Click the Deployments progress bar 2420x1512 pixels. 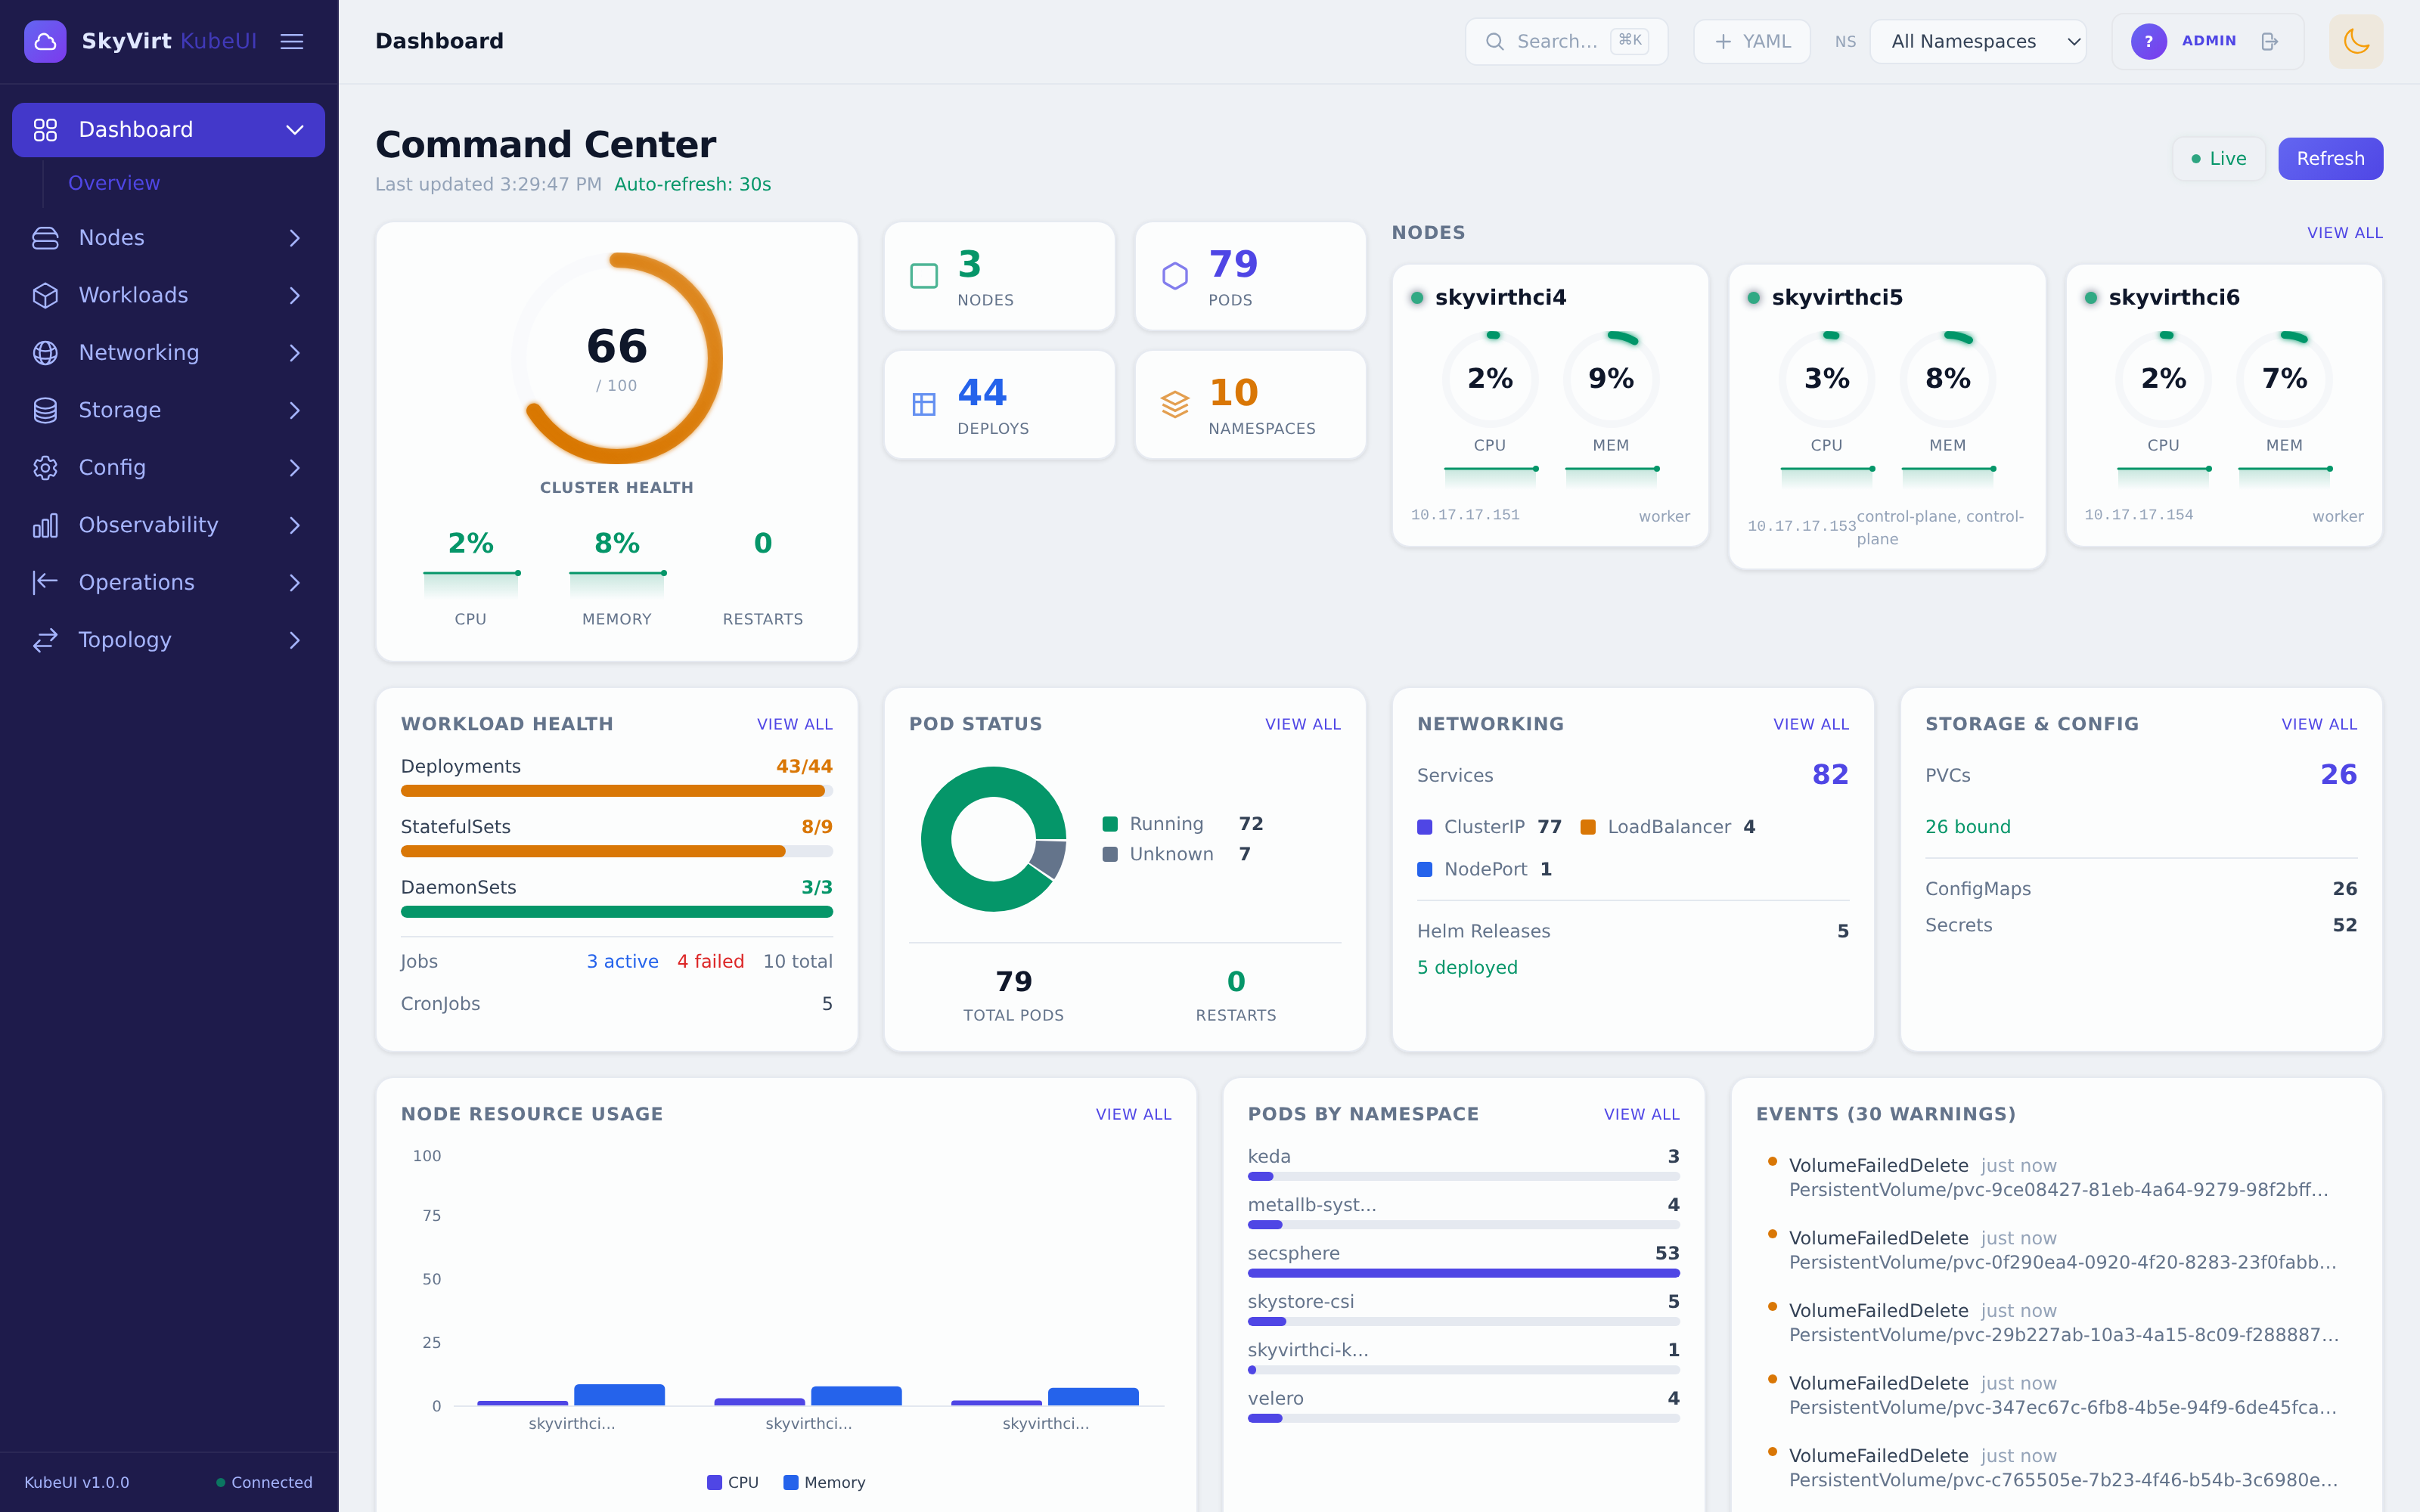pos(616,791)
